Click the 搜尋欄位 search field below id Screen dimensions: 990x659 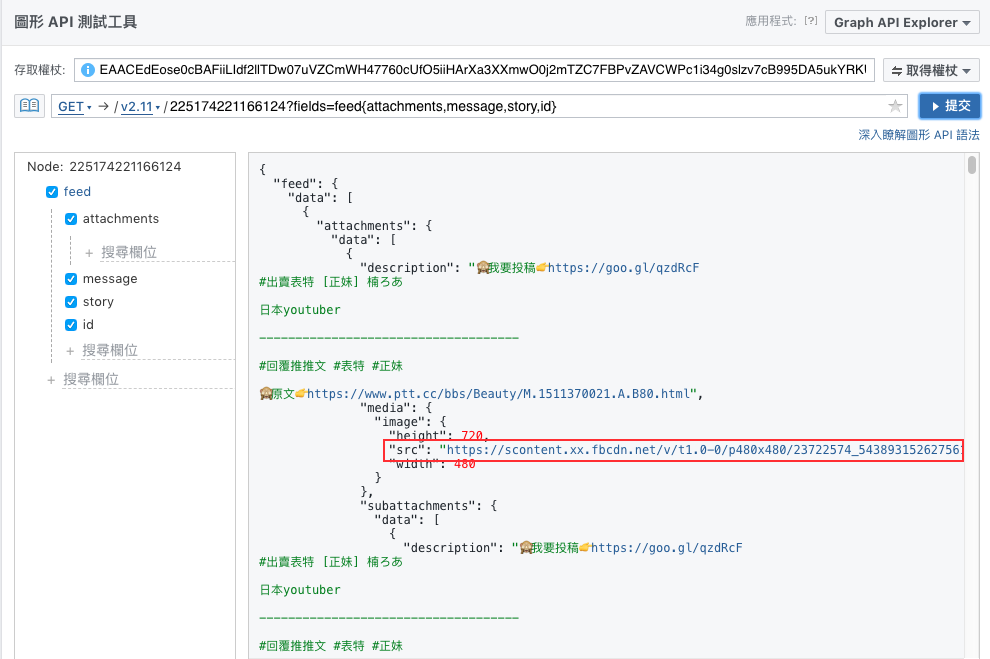[157, 350]
